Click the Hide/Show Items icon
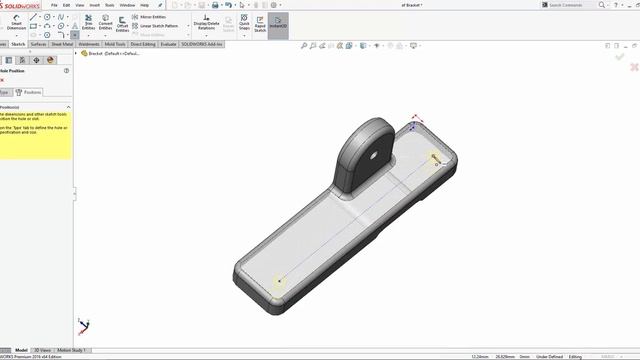This screenshot has height=360, width=640. click(x=377, y=46)
